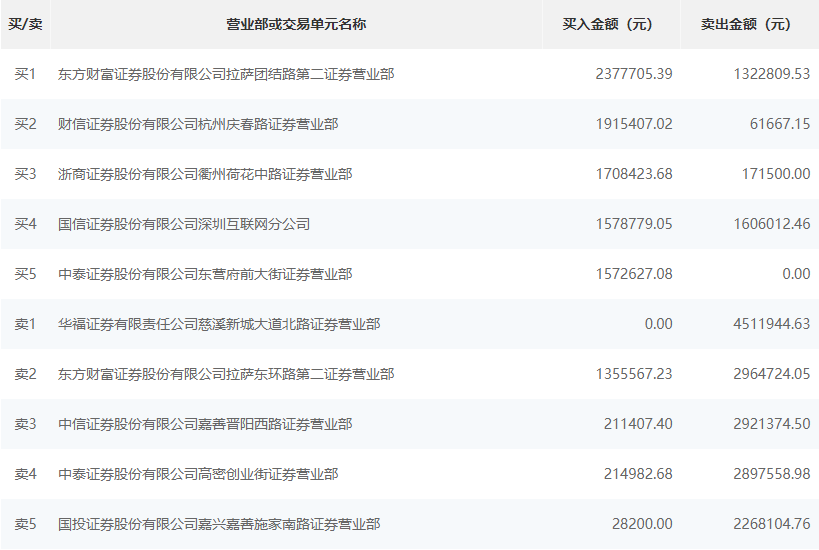Click buy amount 1355567.23

coord(634,374)
